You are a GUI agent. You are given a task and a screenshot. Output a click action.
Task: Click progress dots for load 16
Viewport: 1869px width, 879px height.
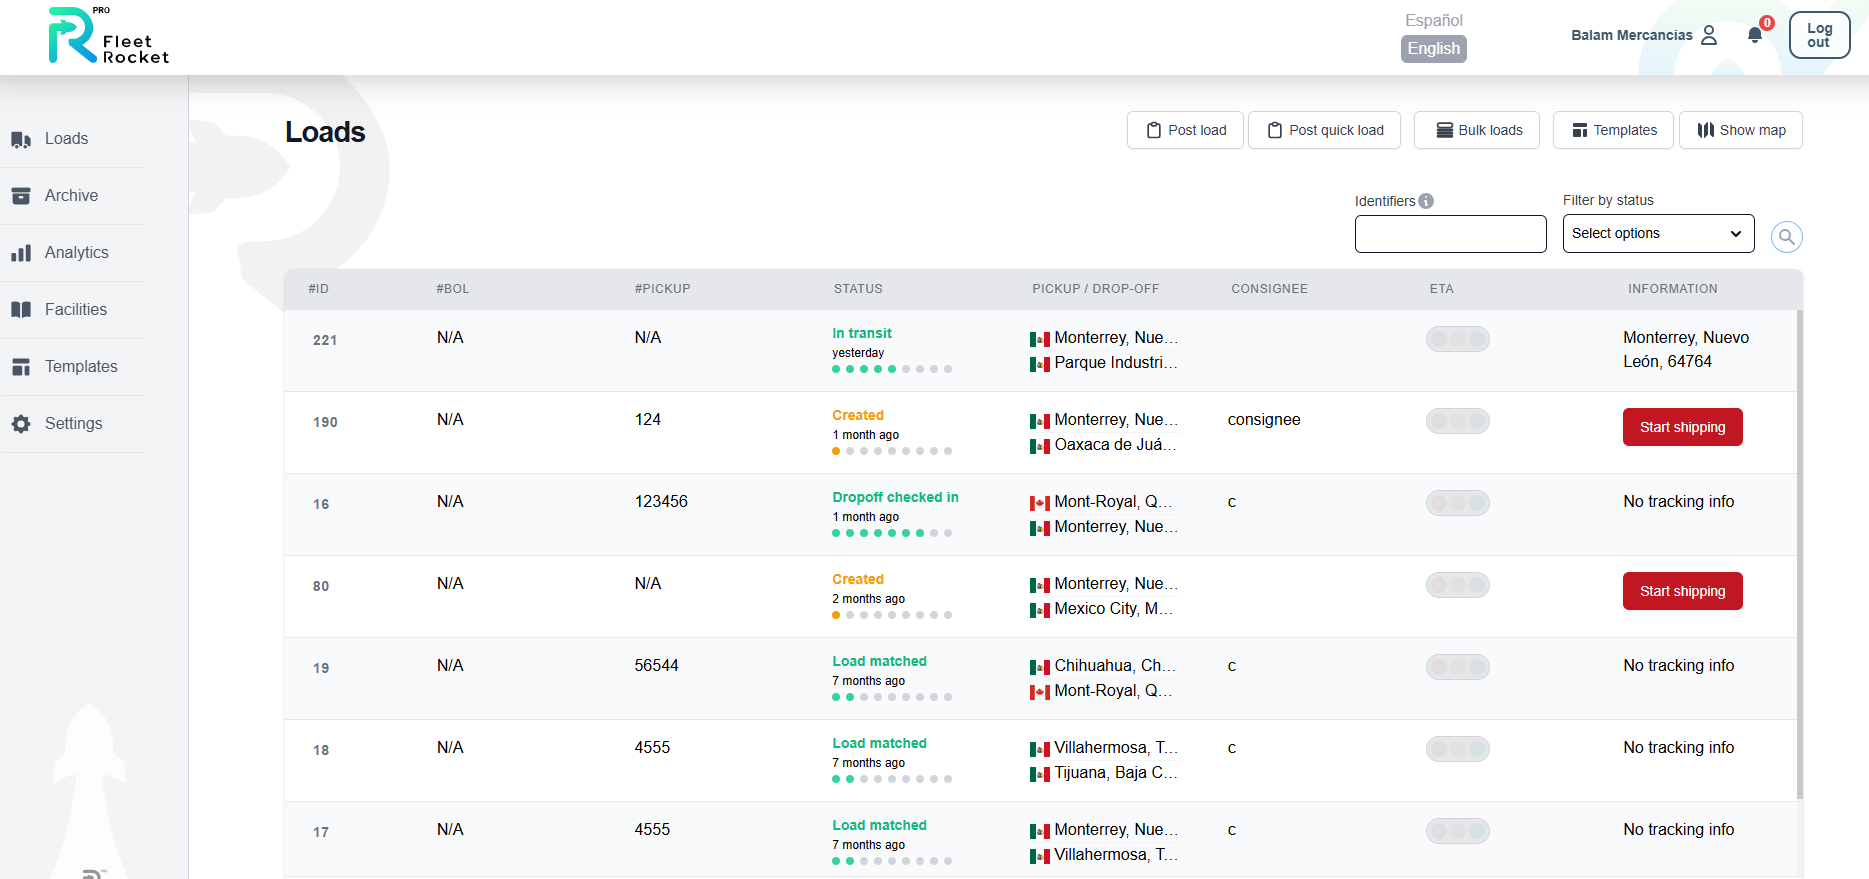click(x=891, y=533)
